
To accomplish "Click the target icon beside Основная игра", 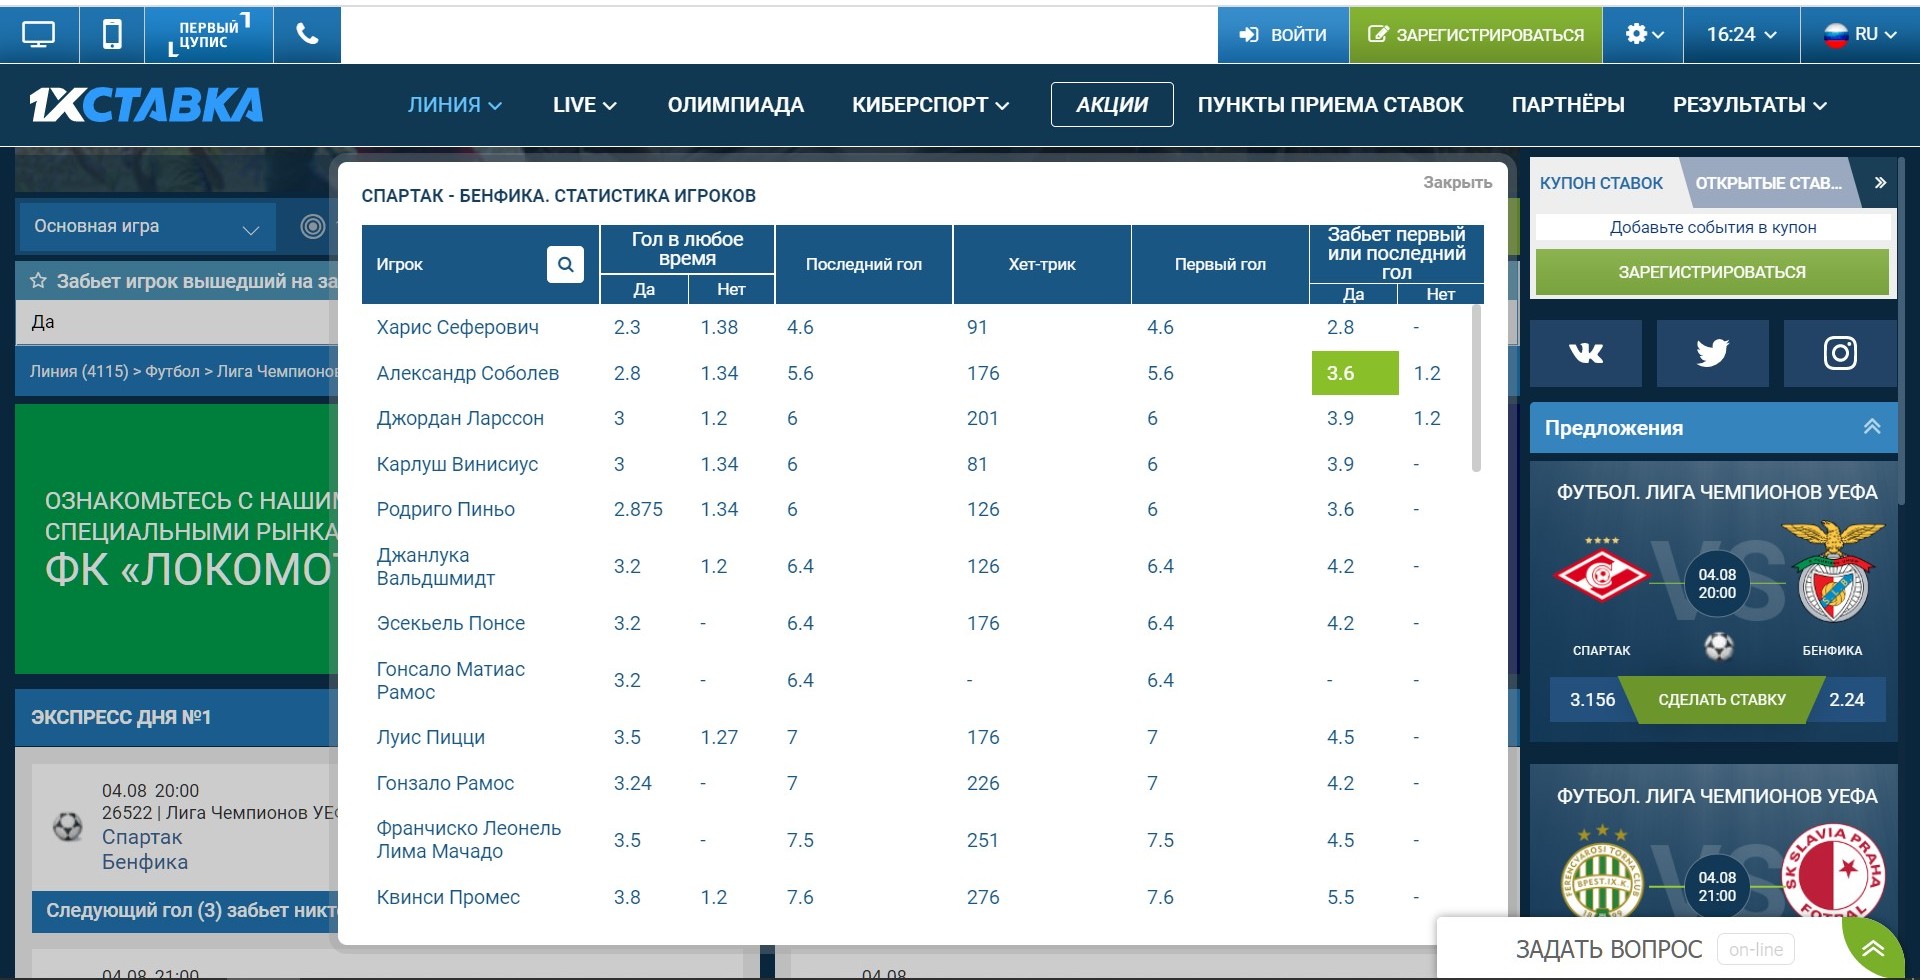I will [x=313, y=227].
